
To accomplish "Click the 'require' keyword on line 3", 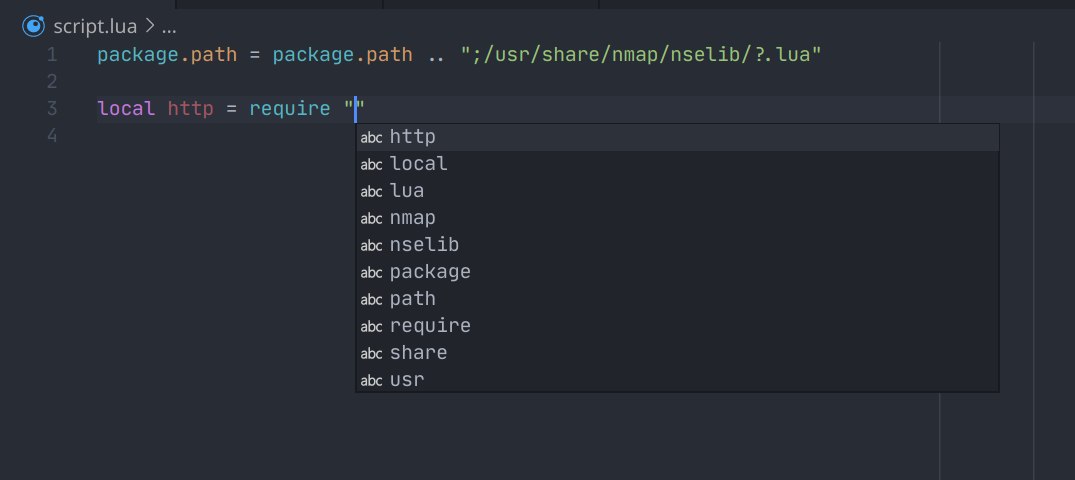I will pyautogui.click(x=289, y=108).
